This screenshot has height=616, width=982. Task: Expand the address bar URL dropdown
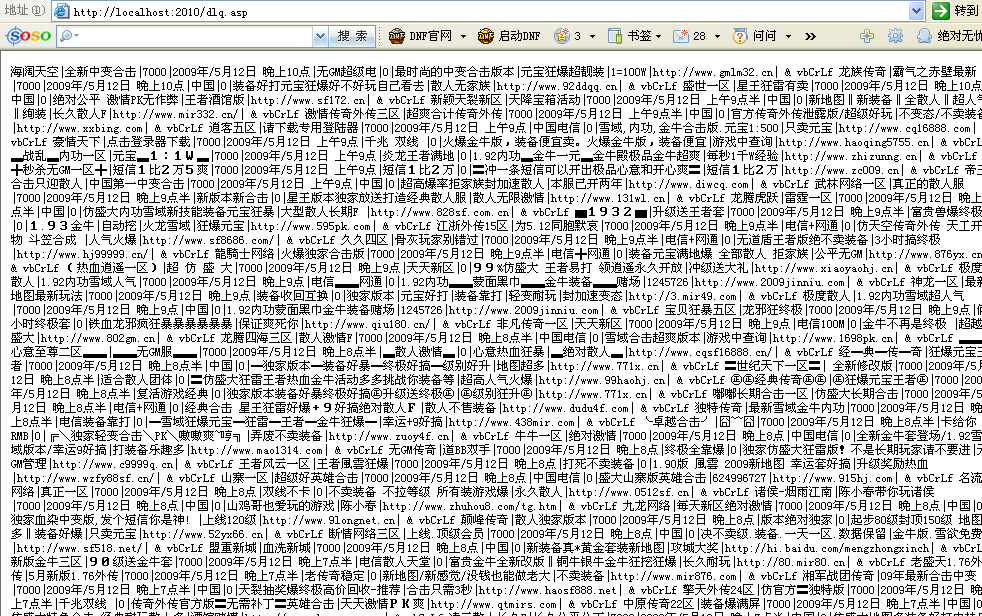(x=915, y=11)
